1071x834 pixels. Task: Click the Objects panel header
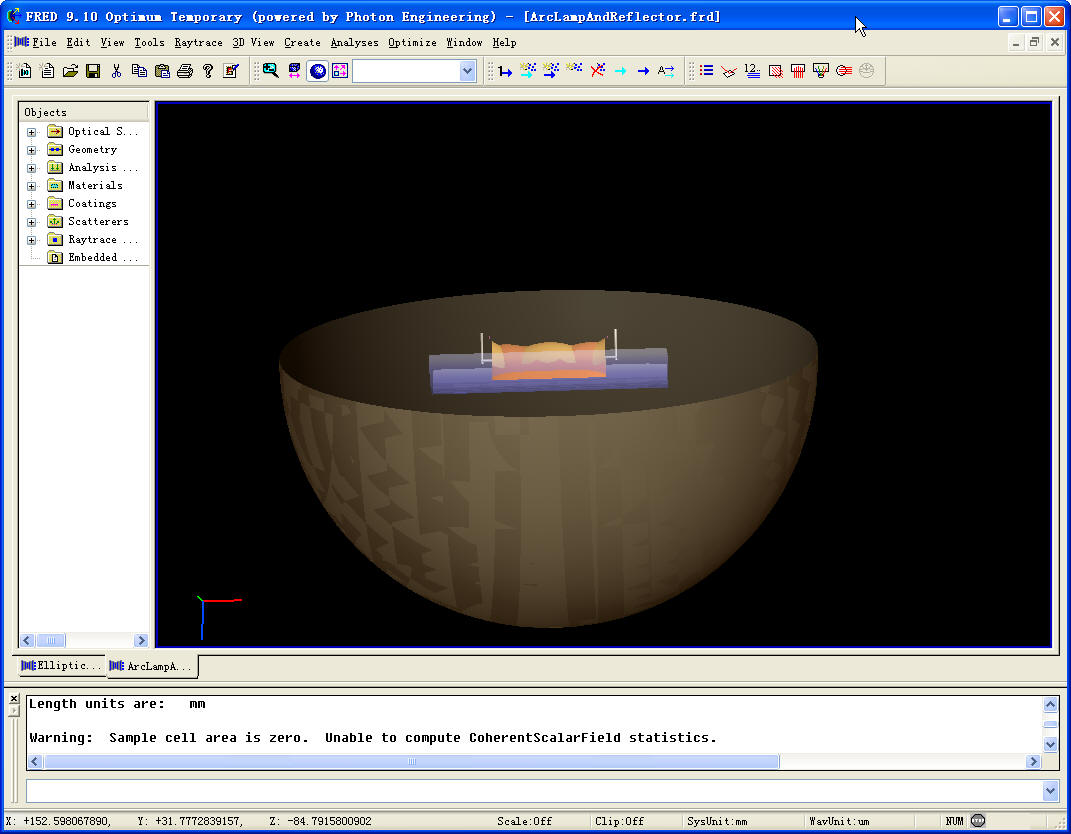coord(83,112)
